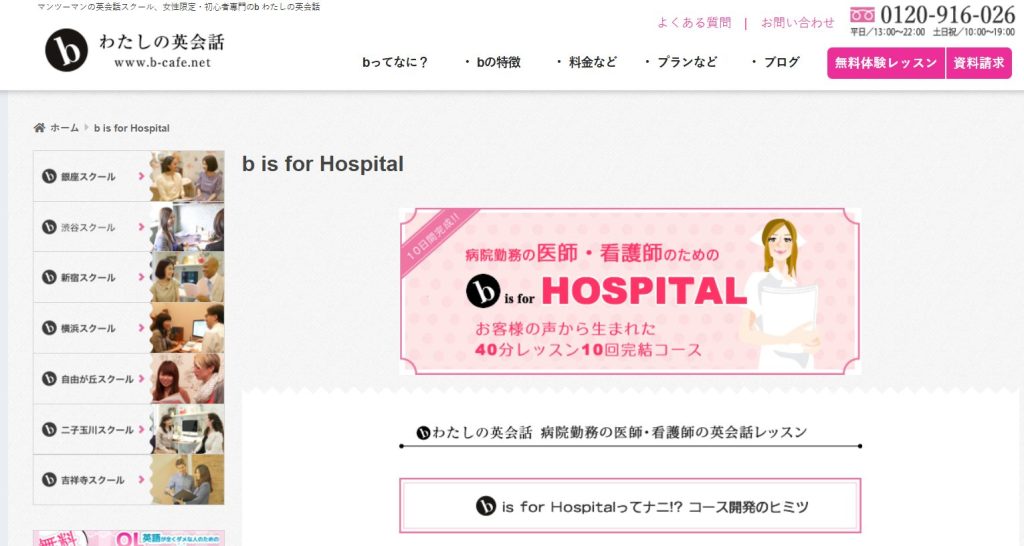Click the pink arrow on 横浜スクール
Viewport: 1024px width, 546px height.
click(x=141, y=328)
